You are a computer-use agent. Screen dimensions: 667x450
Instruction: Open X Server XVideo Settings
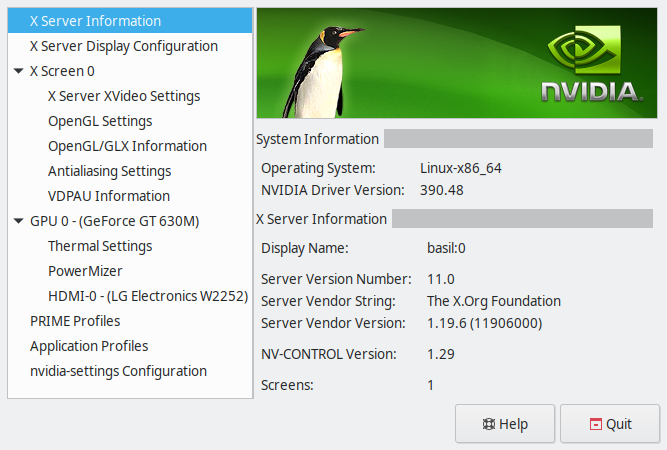[124, 96]
